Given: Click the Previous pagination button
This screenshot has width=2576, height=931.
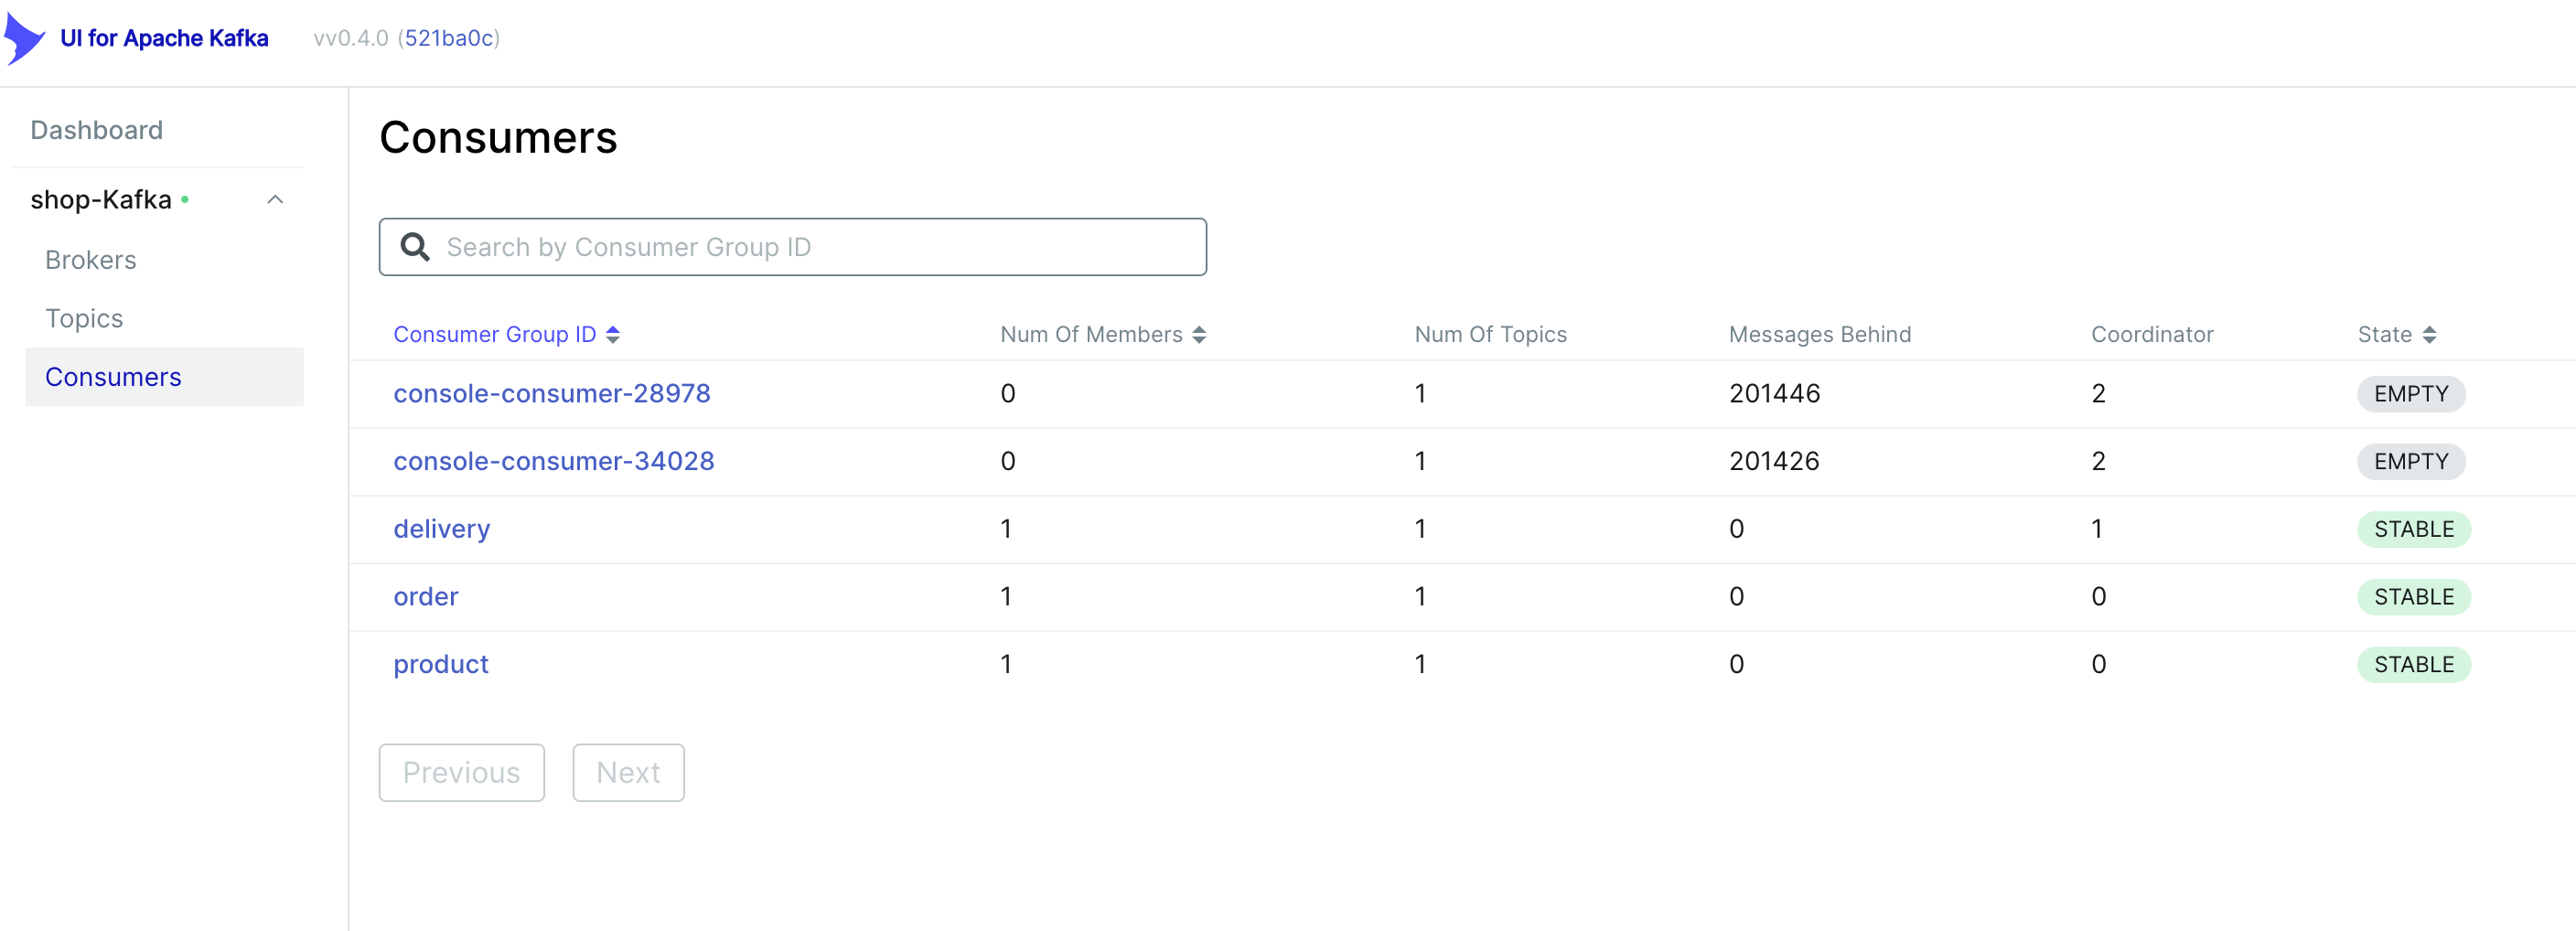Looking at the screenshot, I should point(462,772).
